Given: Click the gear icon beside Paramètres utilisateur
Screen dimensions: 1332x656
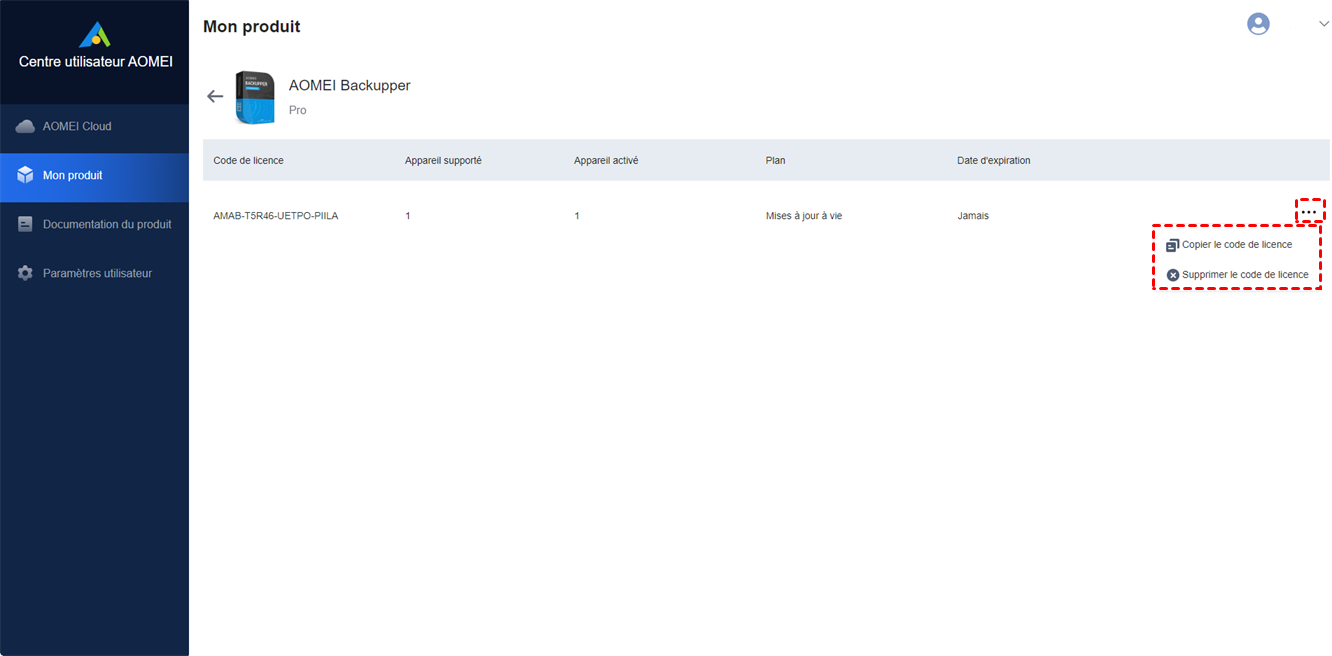Looking at the screenshot, I should [25, 273].
